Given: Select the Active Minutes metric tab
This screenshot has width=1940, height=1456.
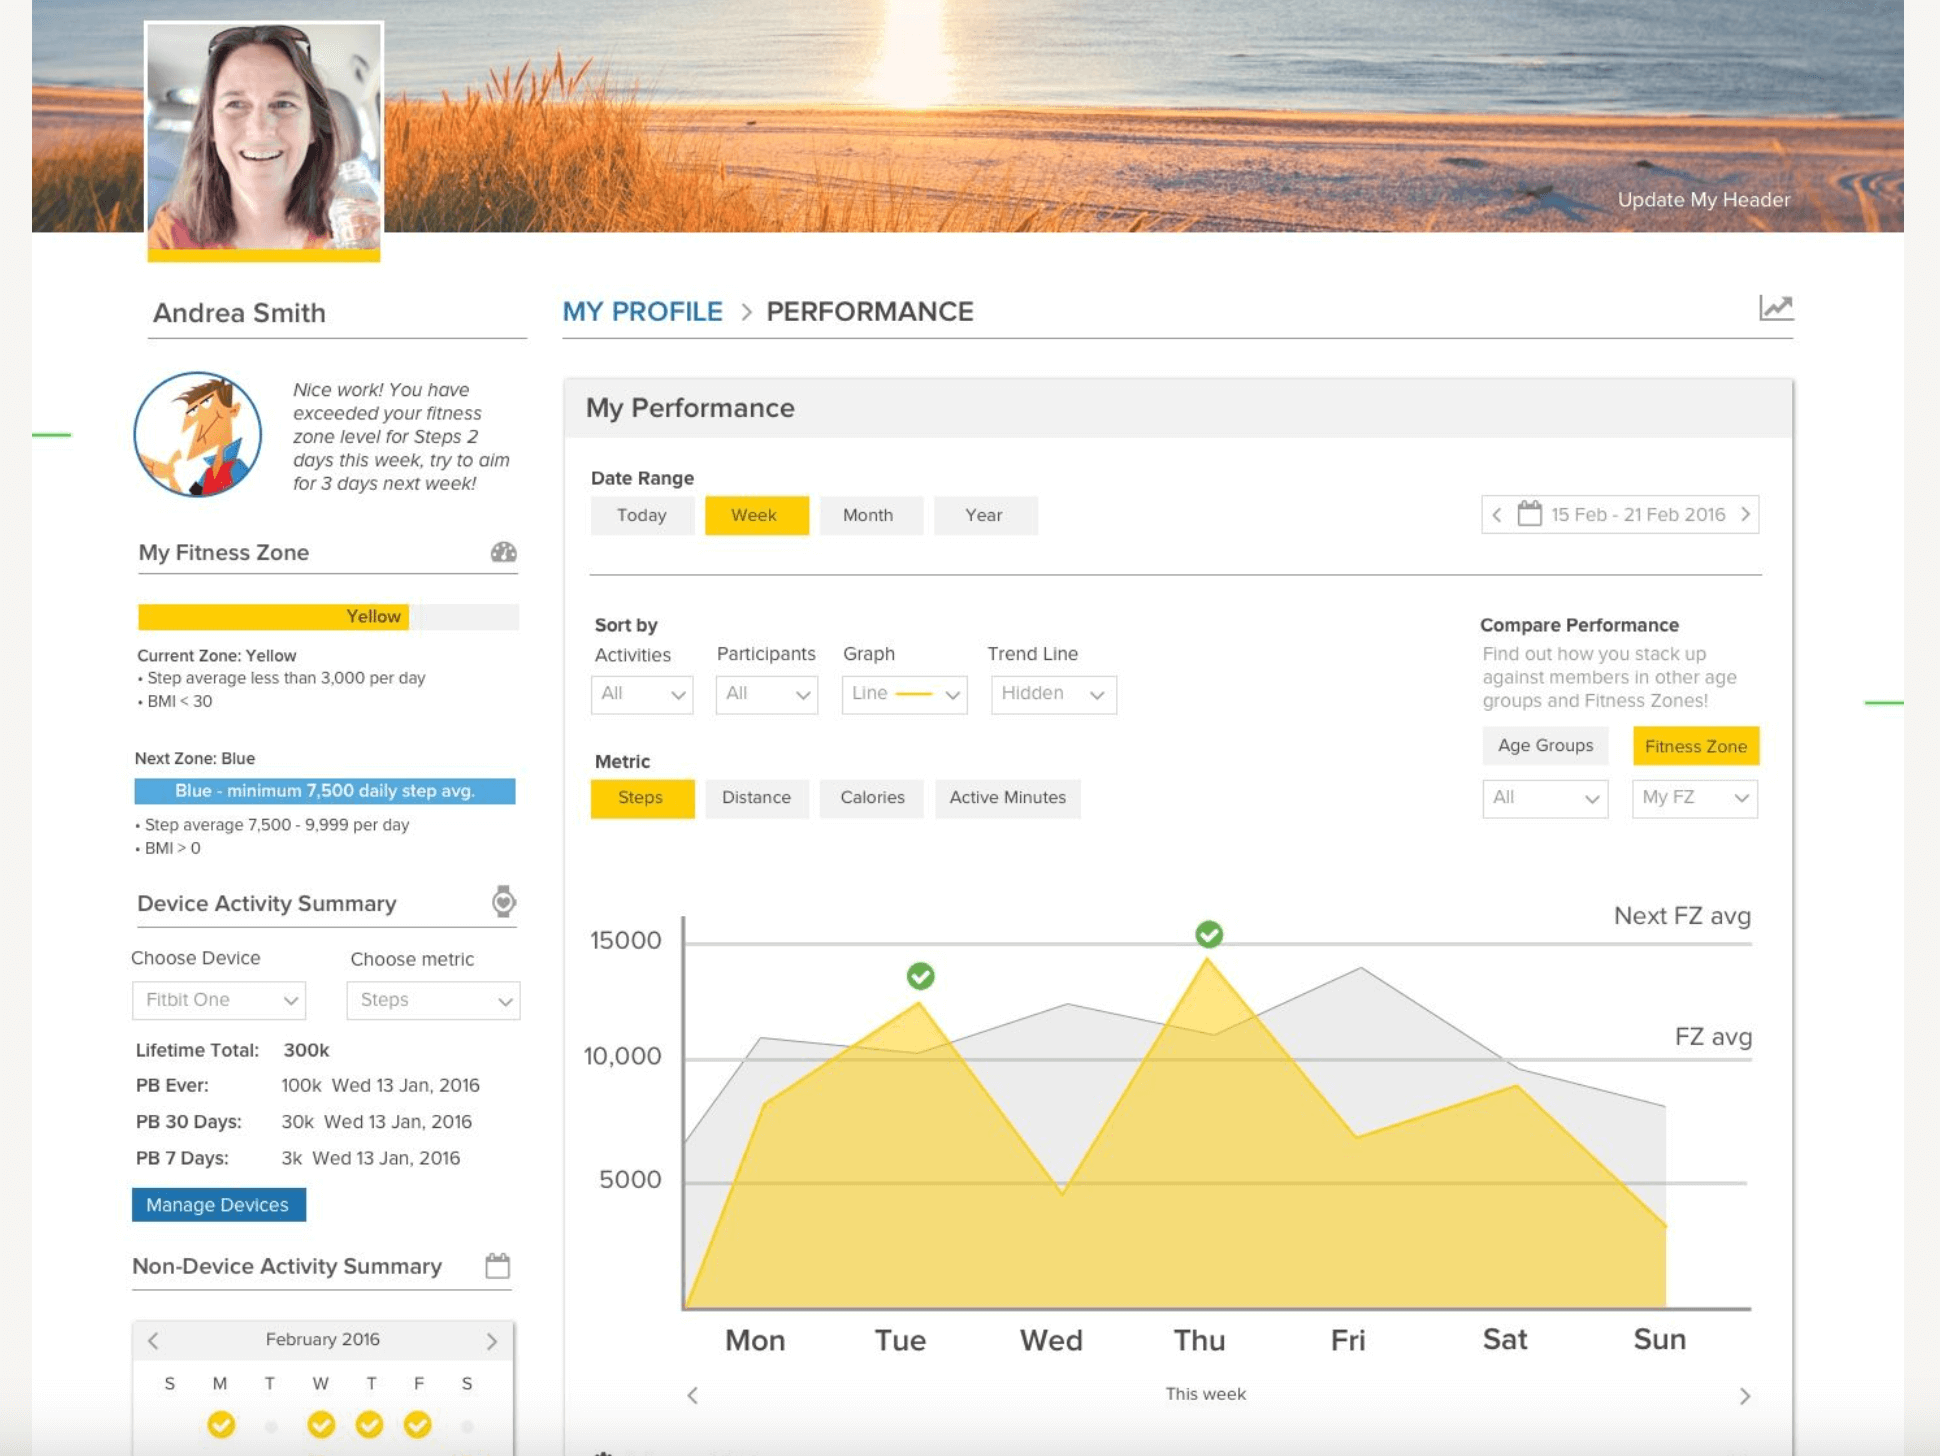Looking at the screenshot, I should pos(1007,798).
